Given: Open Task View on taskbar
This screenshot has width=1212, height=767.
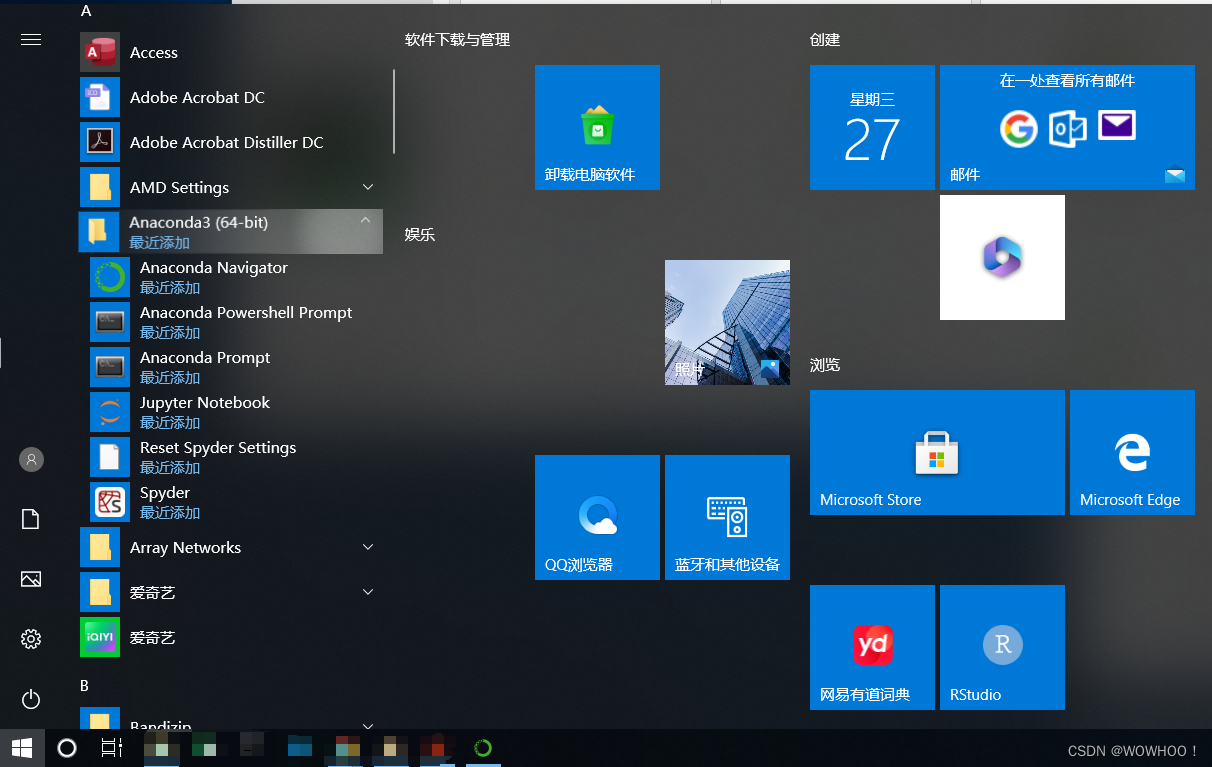Looking at the screenshot, I should point(112,748).
